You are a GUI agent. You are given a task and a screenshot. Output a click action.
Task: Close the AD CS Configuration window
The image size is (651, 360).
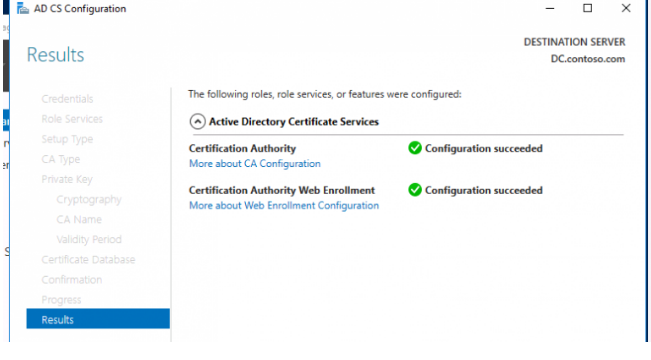tap(626, 8)
